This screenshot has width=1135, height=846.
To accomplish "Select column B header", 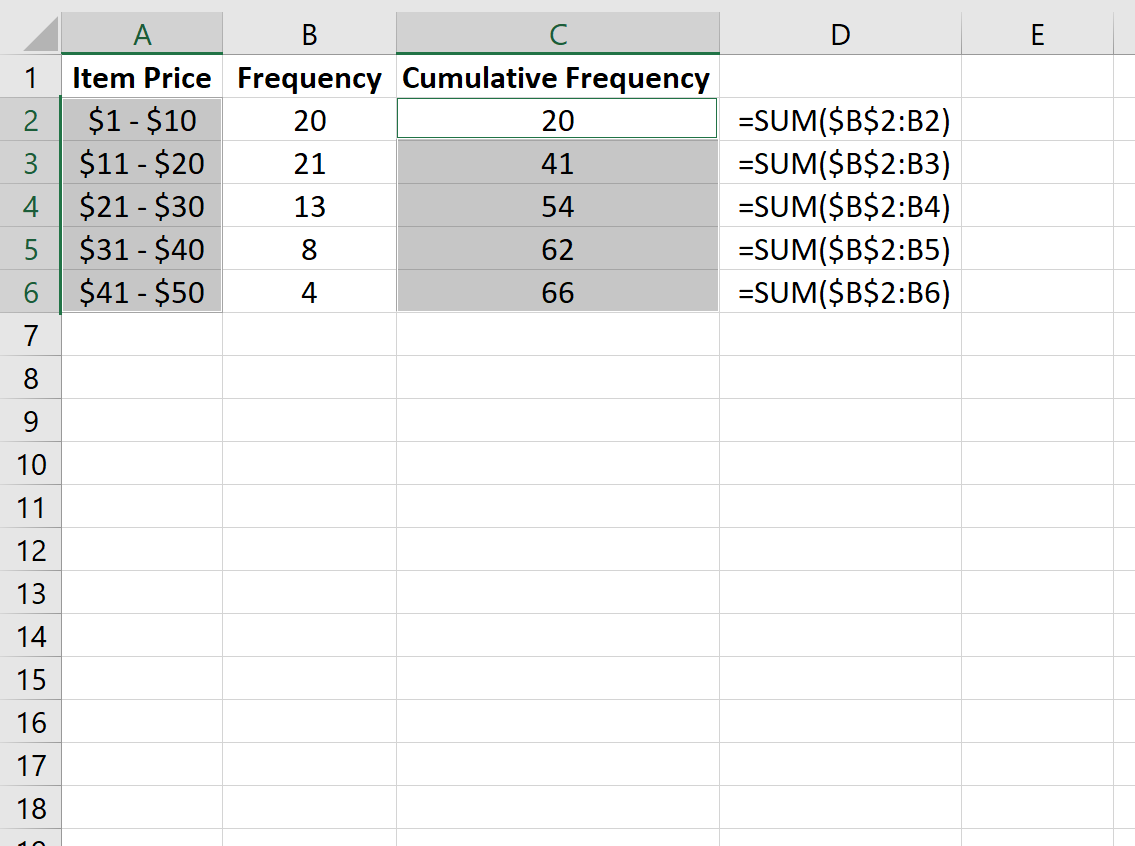I will (309, 35).
